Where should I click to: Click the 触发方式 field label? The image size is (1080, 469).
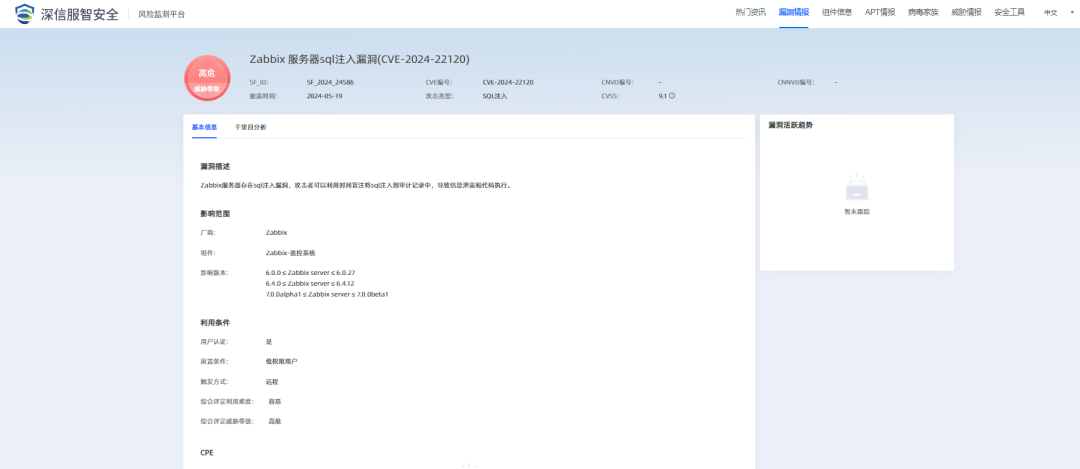point(214,381)
